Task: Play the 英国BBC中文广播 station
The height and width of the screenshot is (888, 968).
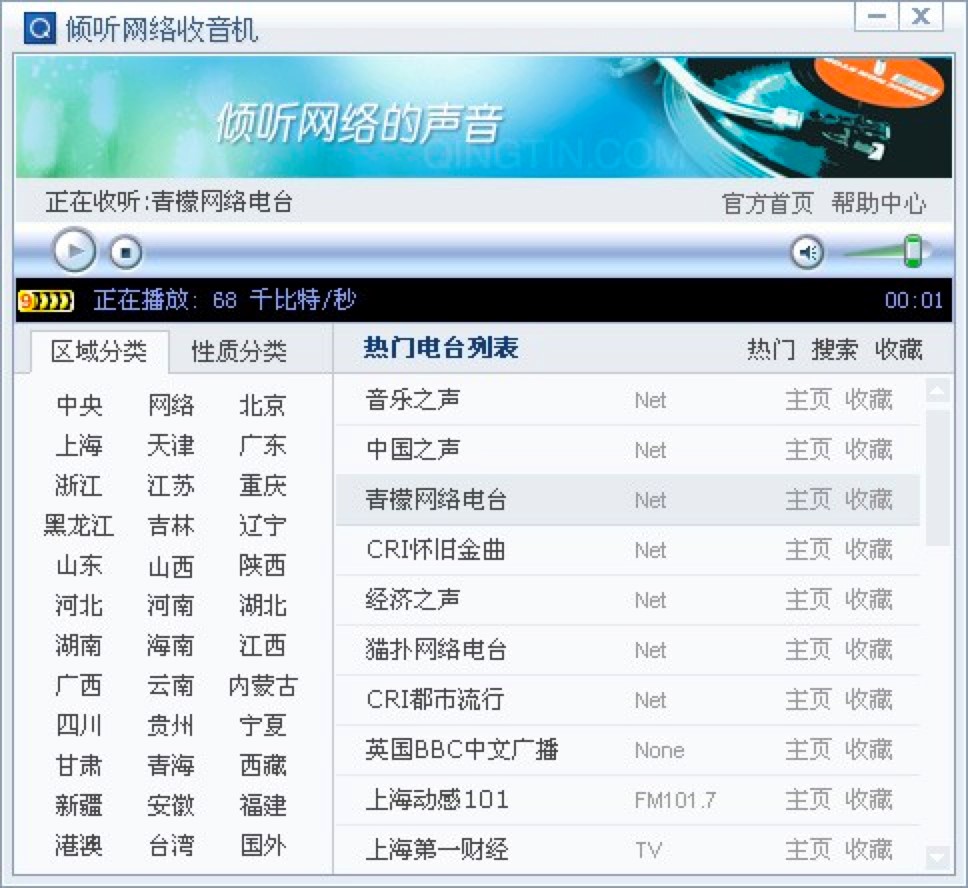Action: click(462, 750)
